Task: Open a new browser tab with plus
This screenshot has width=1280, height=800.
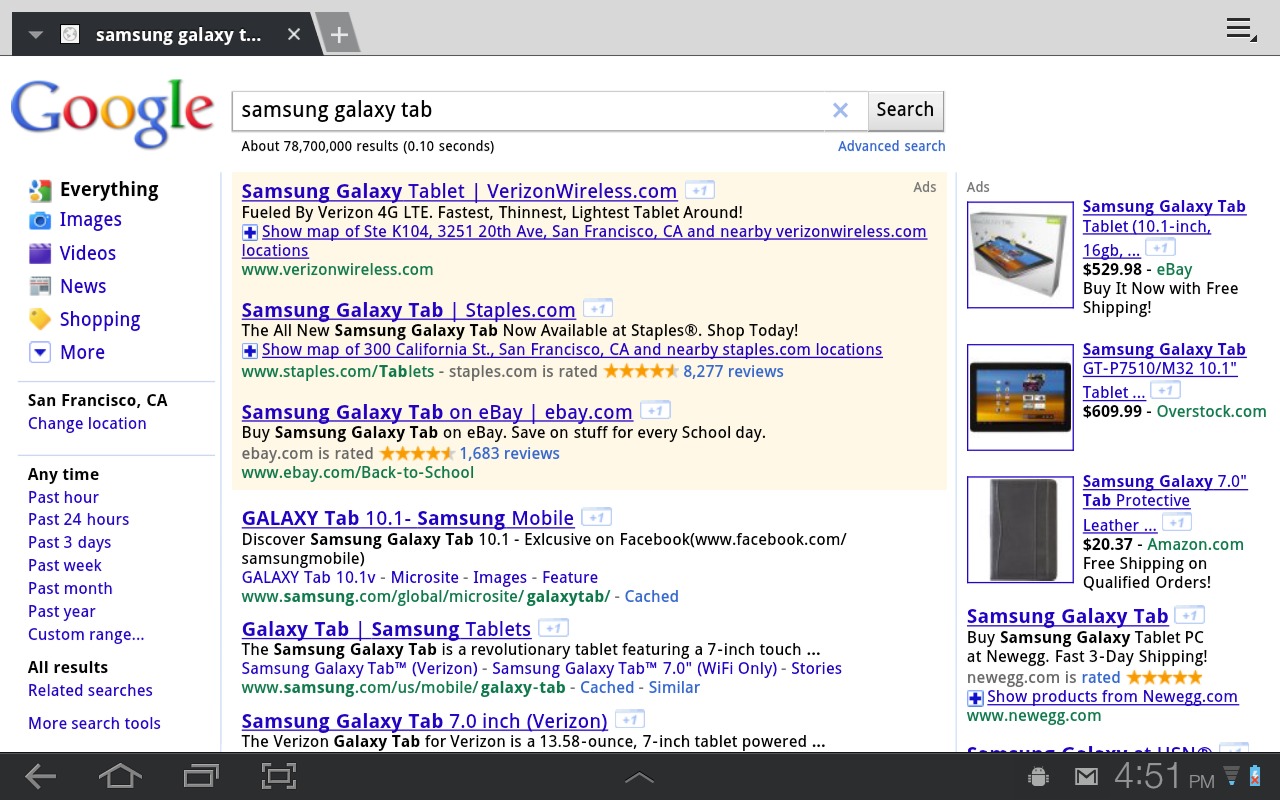Action: (339, 35)
